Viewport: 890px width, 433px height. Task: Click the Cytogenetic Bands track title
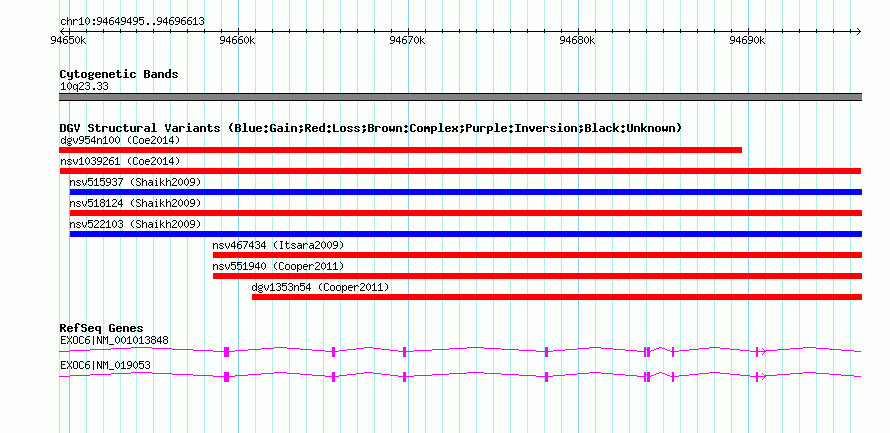pyautogui.click(x=119, y=74)
